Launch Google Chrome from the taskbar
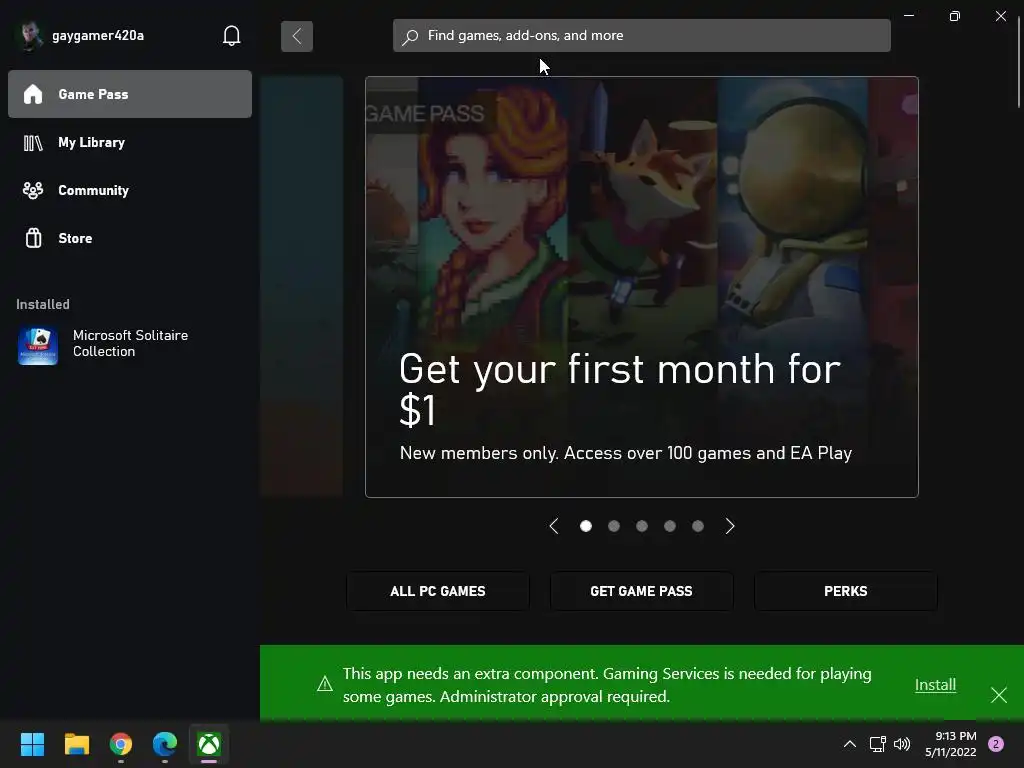 pyautogui.click(x=121, y=743)
